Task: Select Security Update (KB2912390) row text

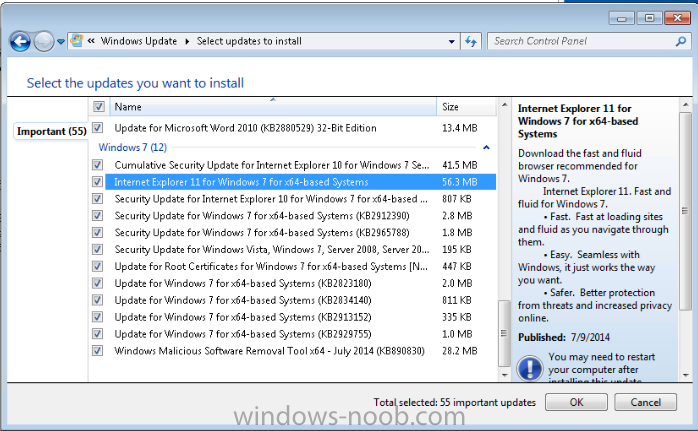Action: point(262,216)
